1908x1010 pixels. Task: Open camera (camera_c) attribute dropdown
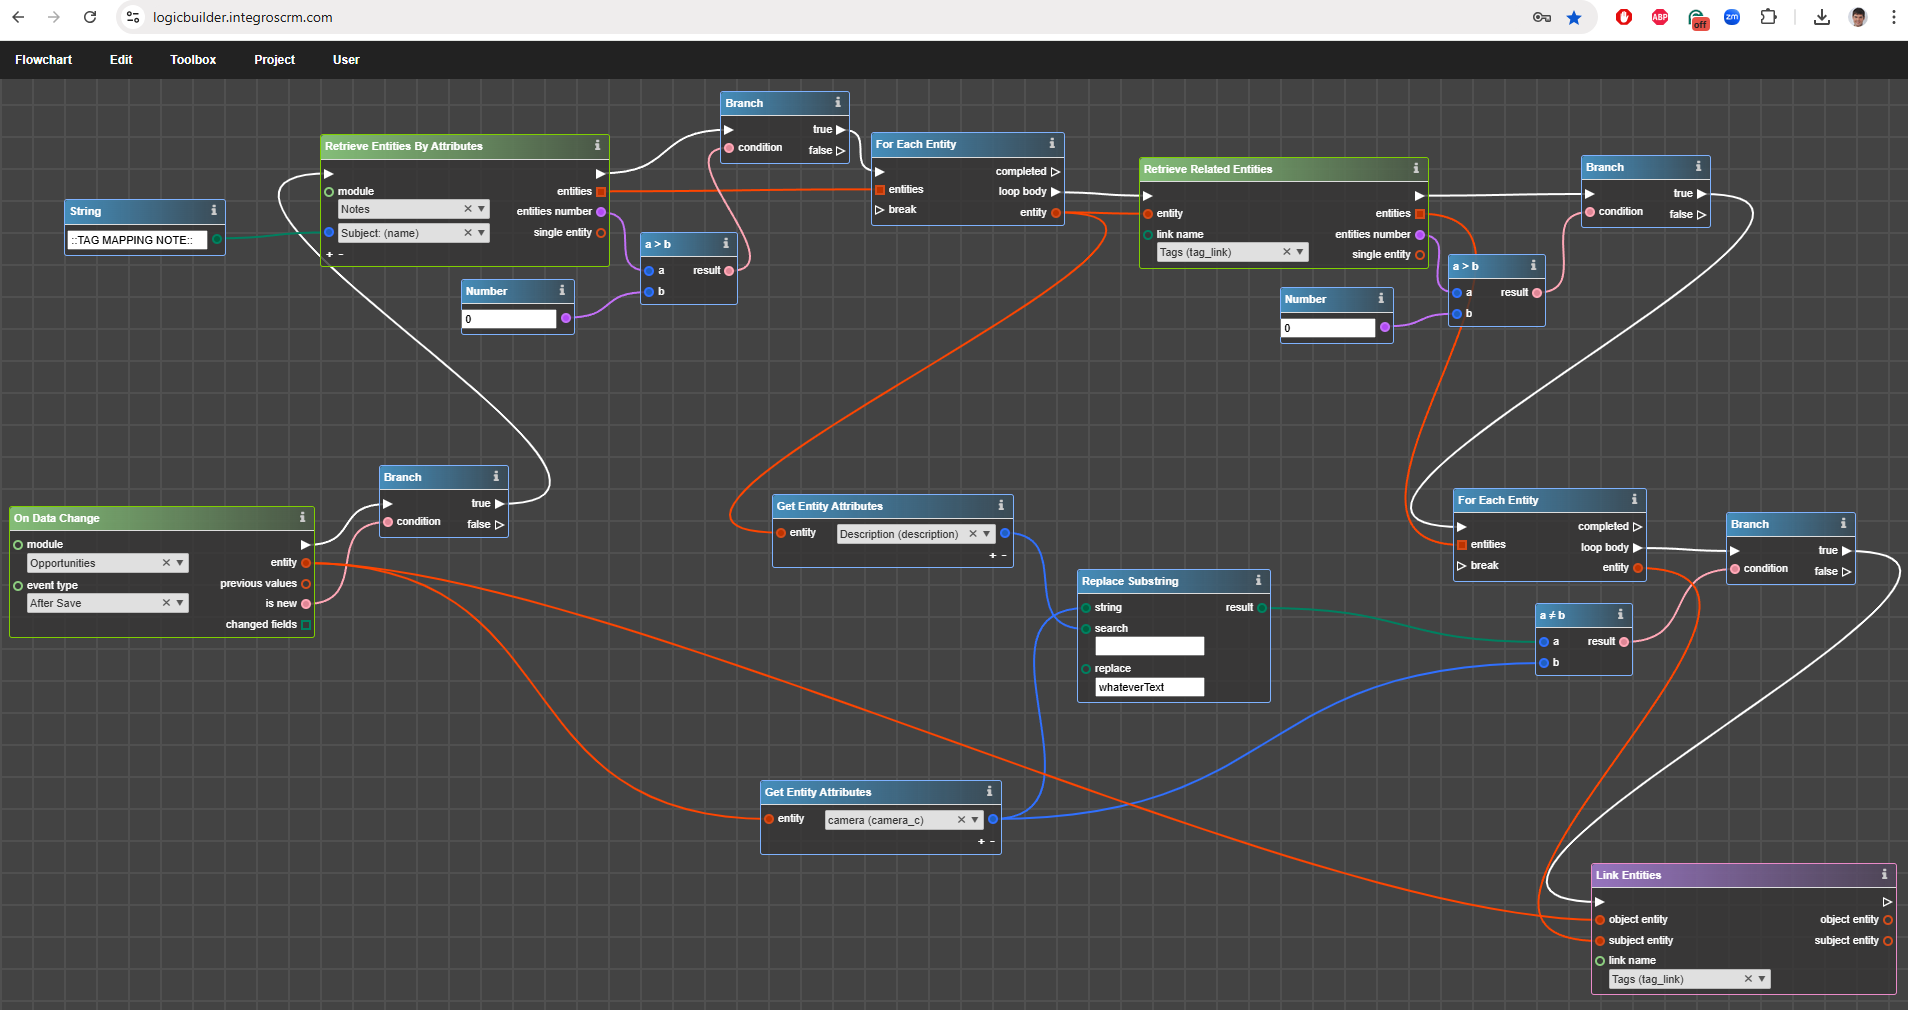click(975, 820)
